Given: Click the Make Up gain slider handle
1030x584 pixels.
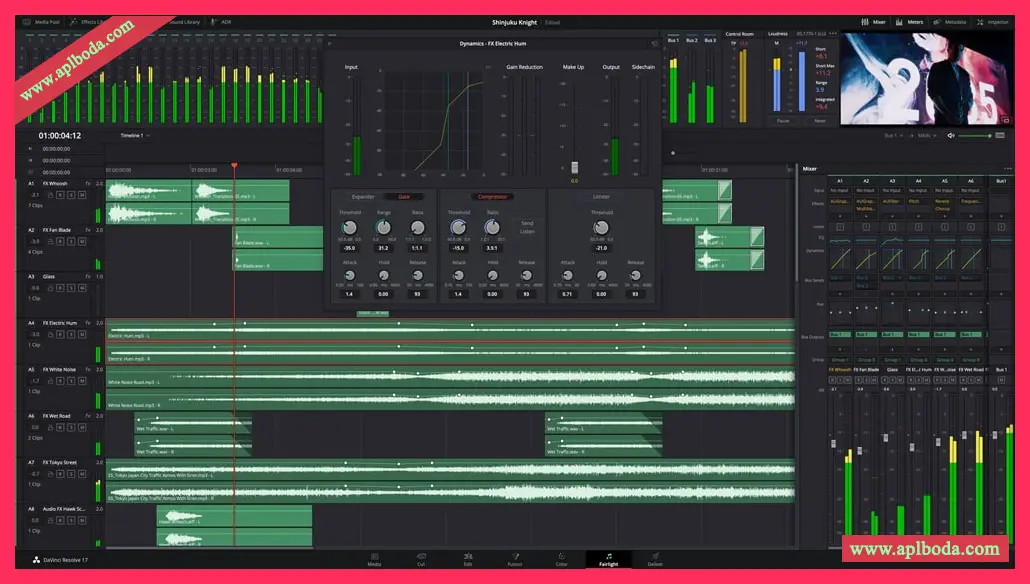Looking at the screenshot, I should 574,168.
